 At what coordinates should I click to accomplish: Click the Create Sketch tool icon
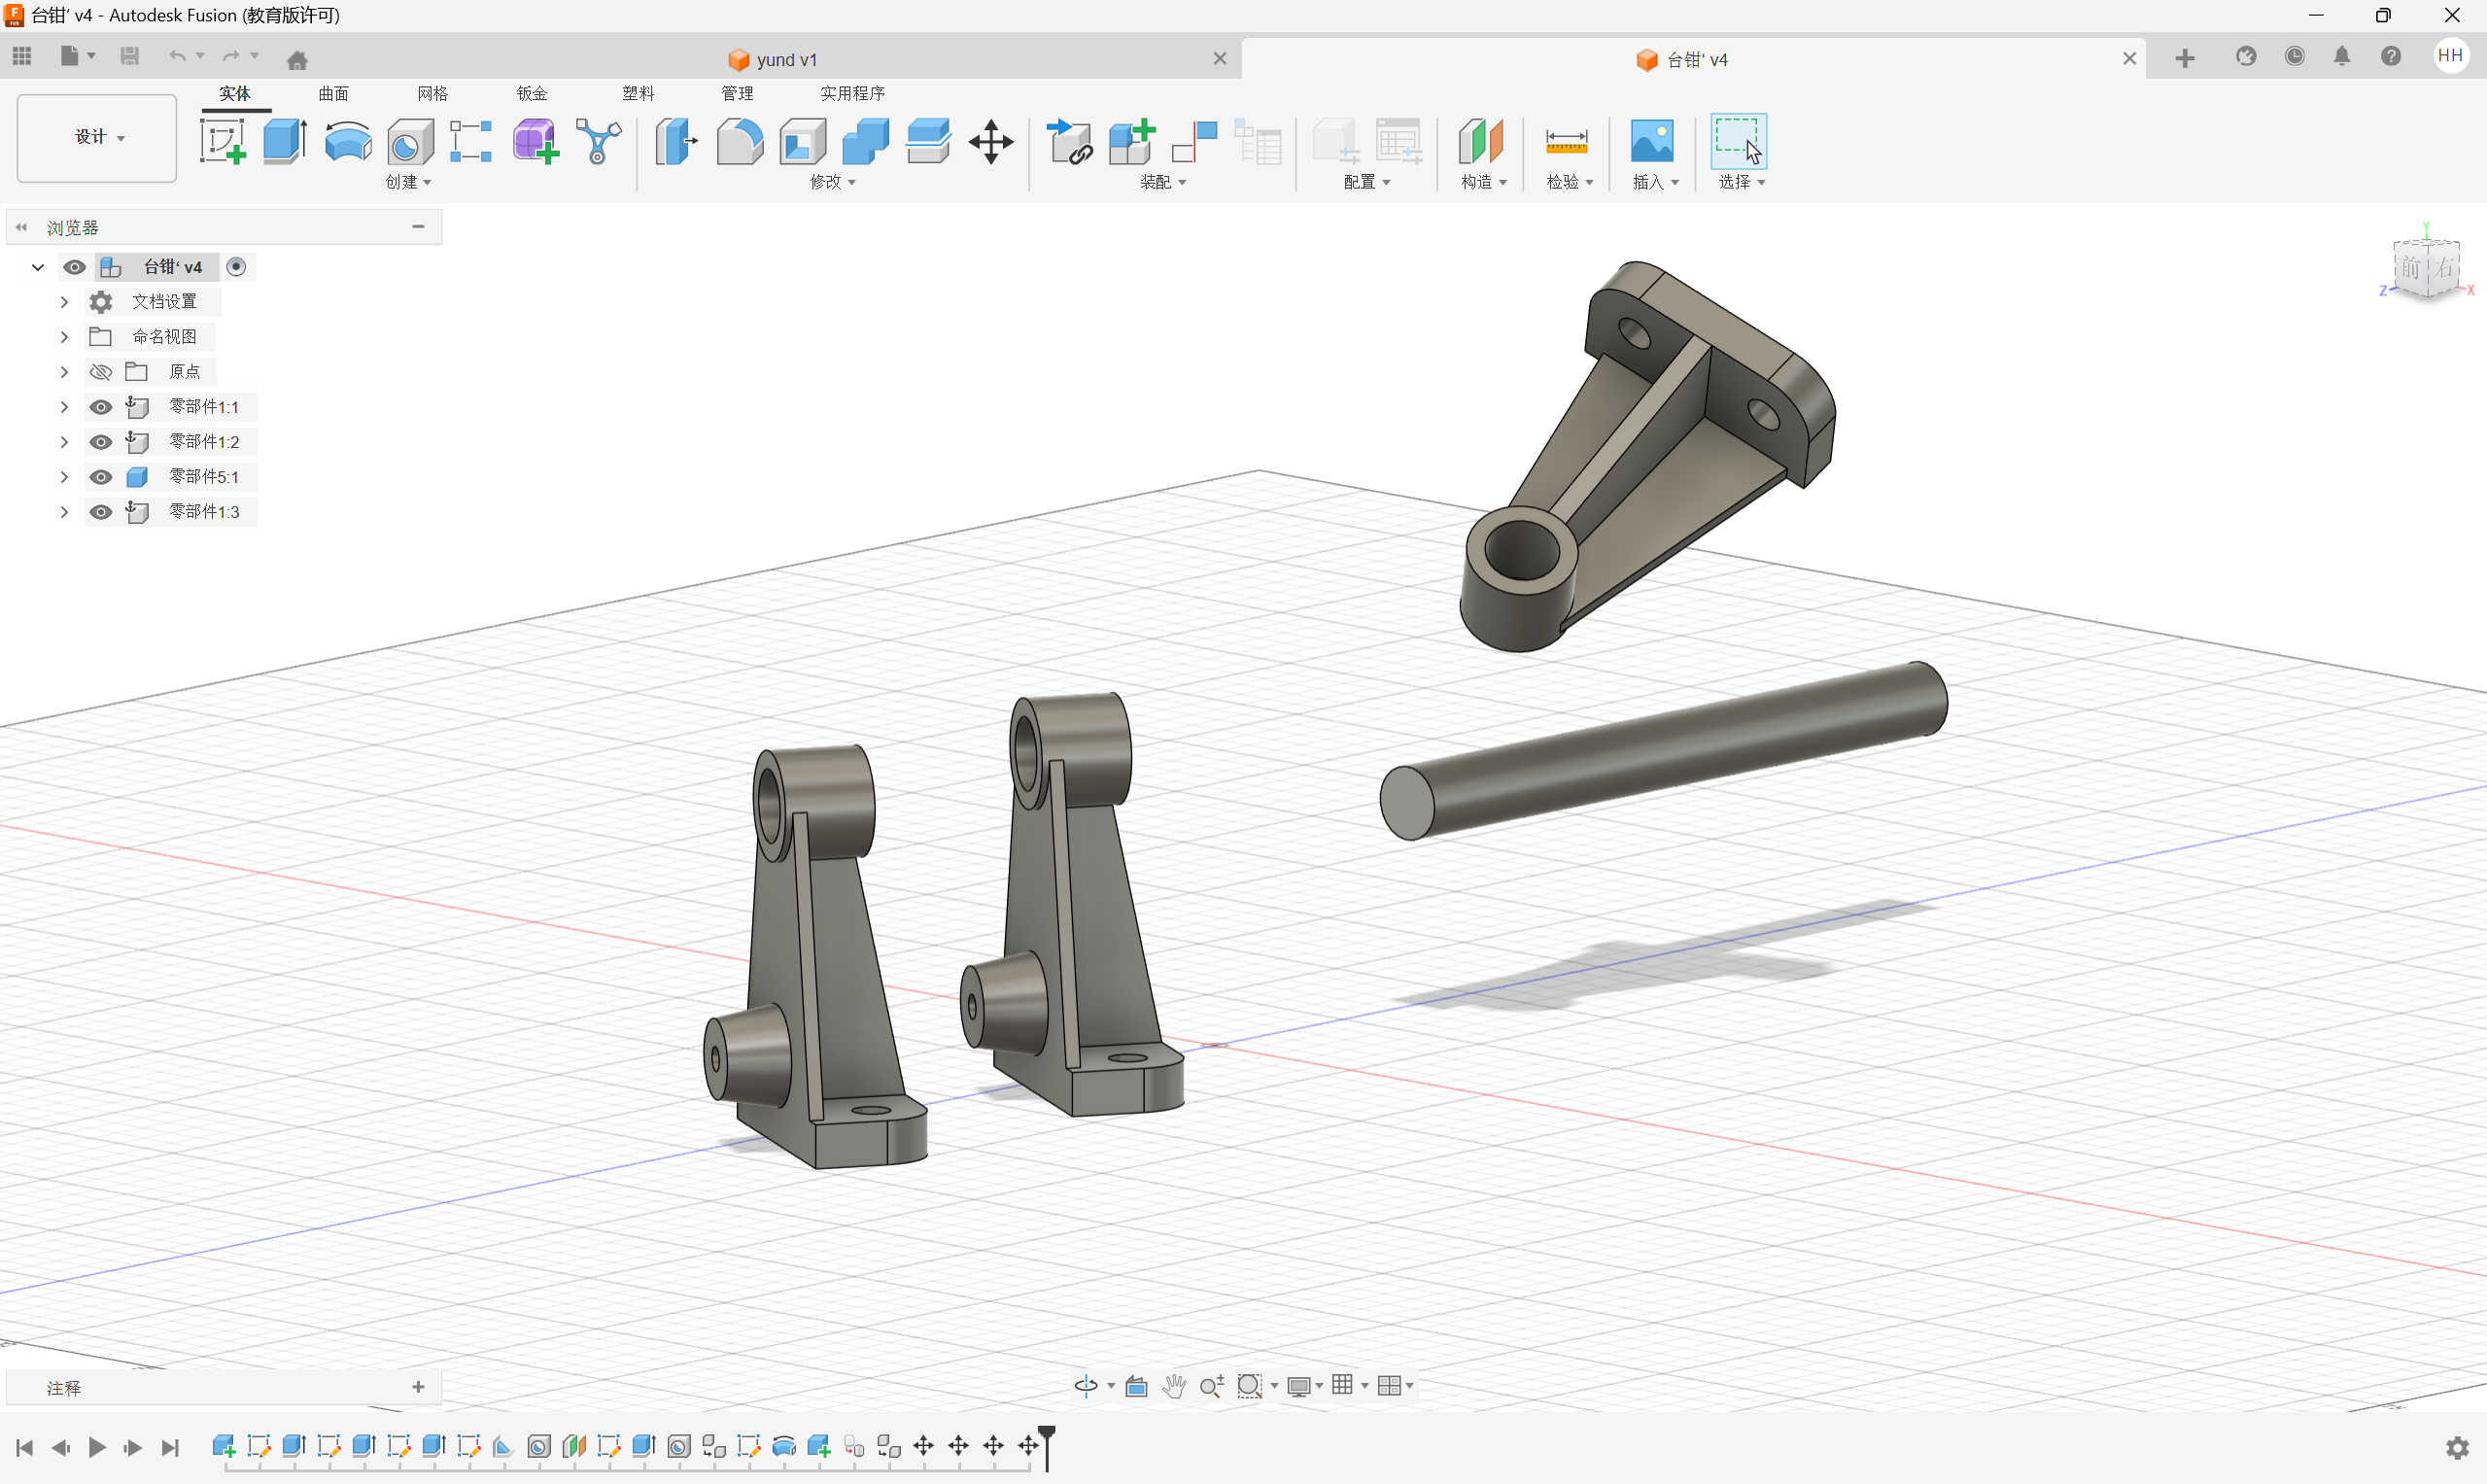tap(222, 141)
